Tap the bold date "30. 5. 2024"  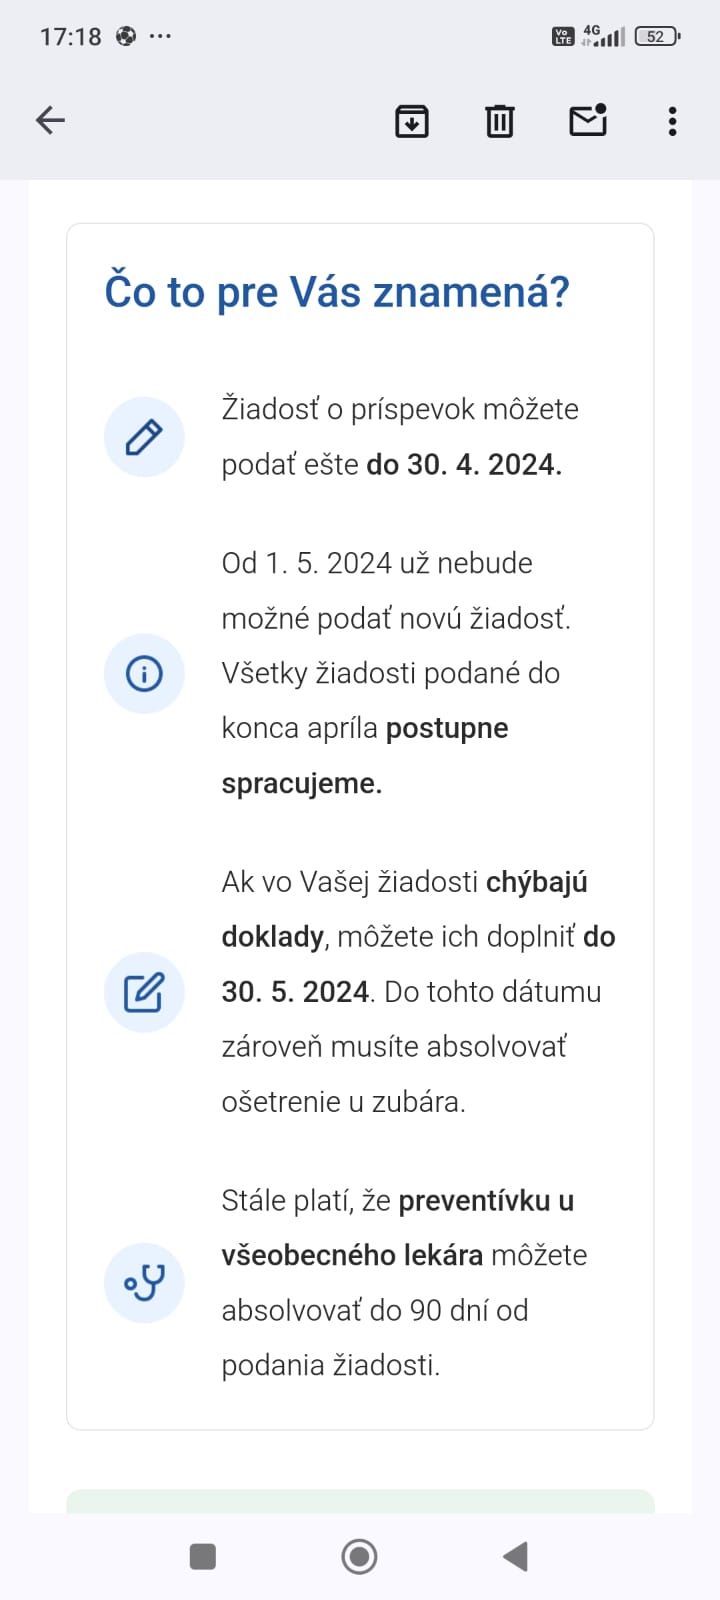pos(295,992)
